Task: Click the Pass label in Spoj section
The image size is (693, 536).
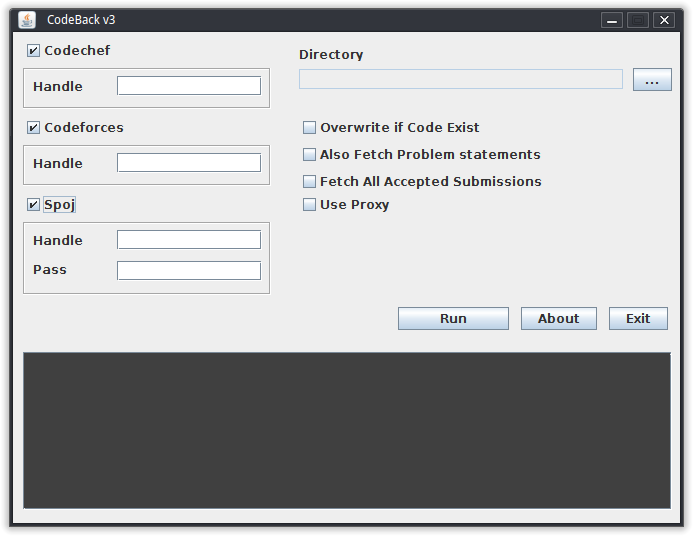Action: (50, 270)
